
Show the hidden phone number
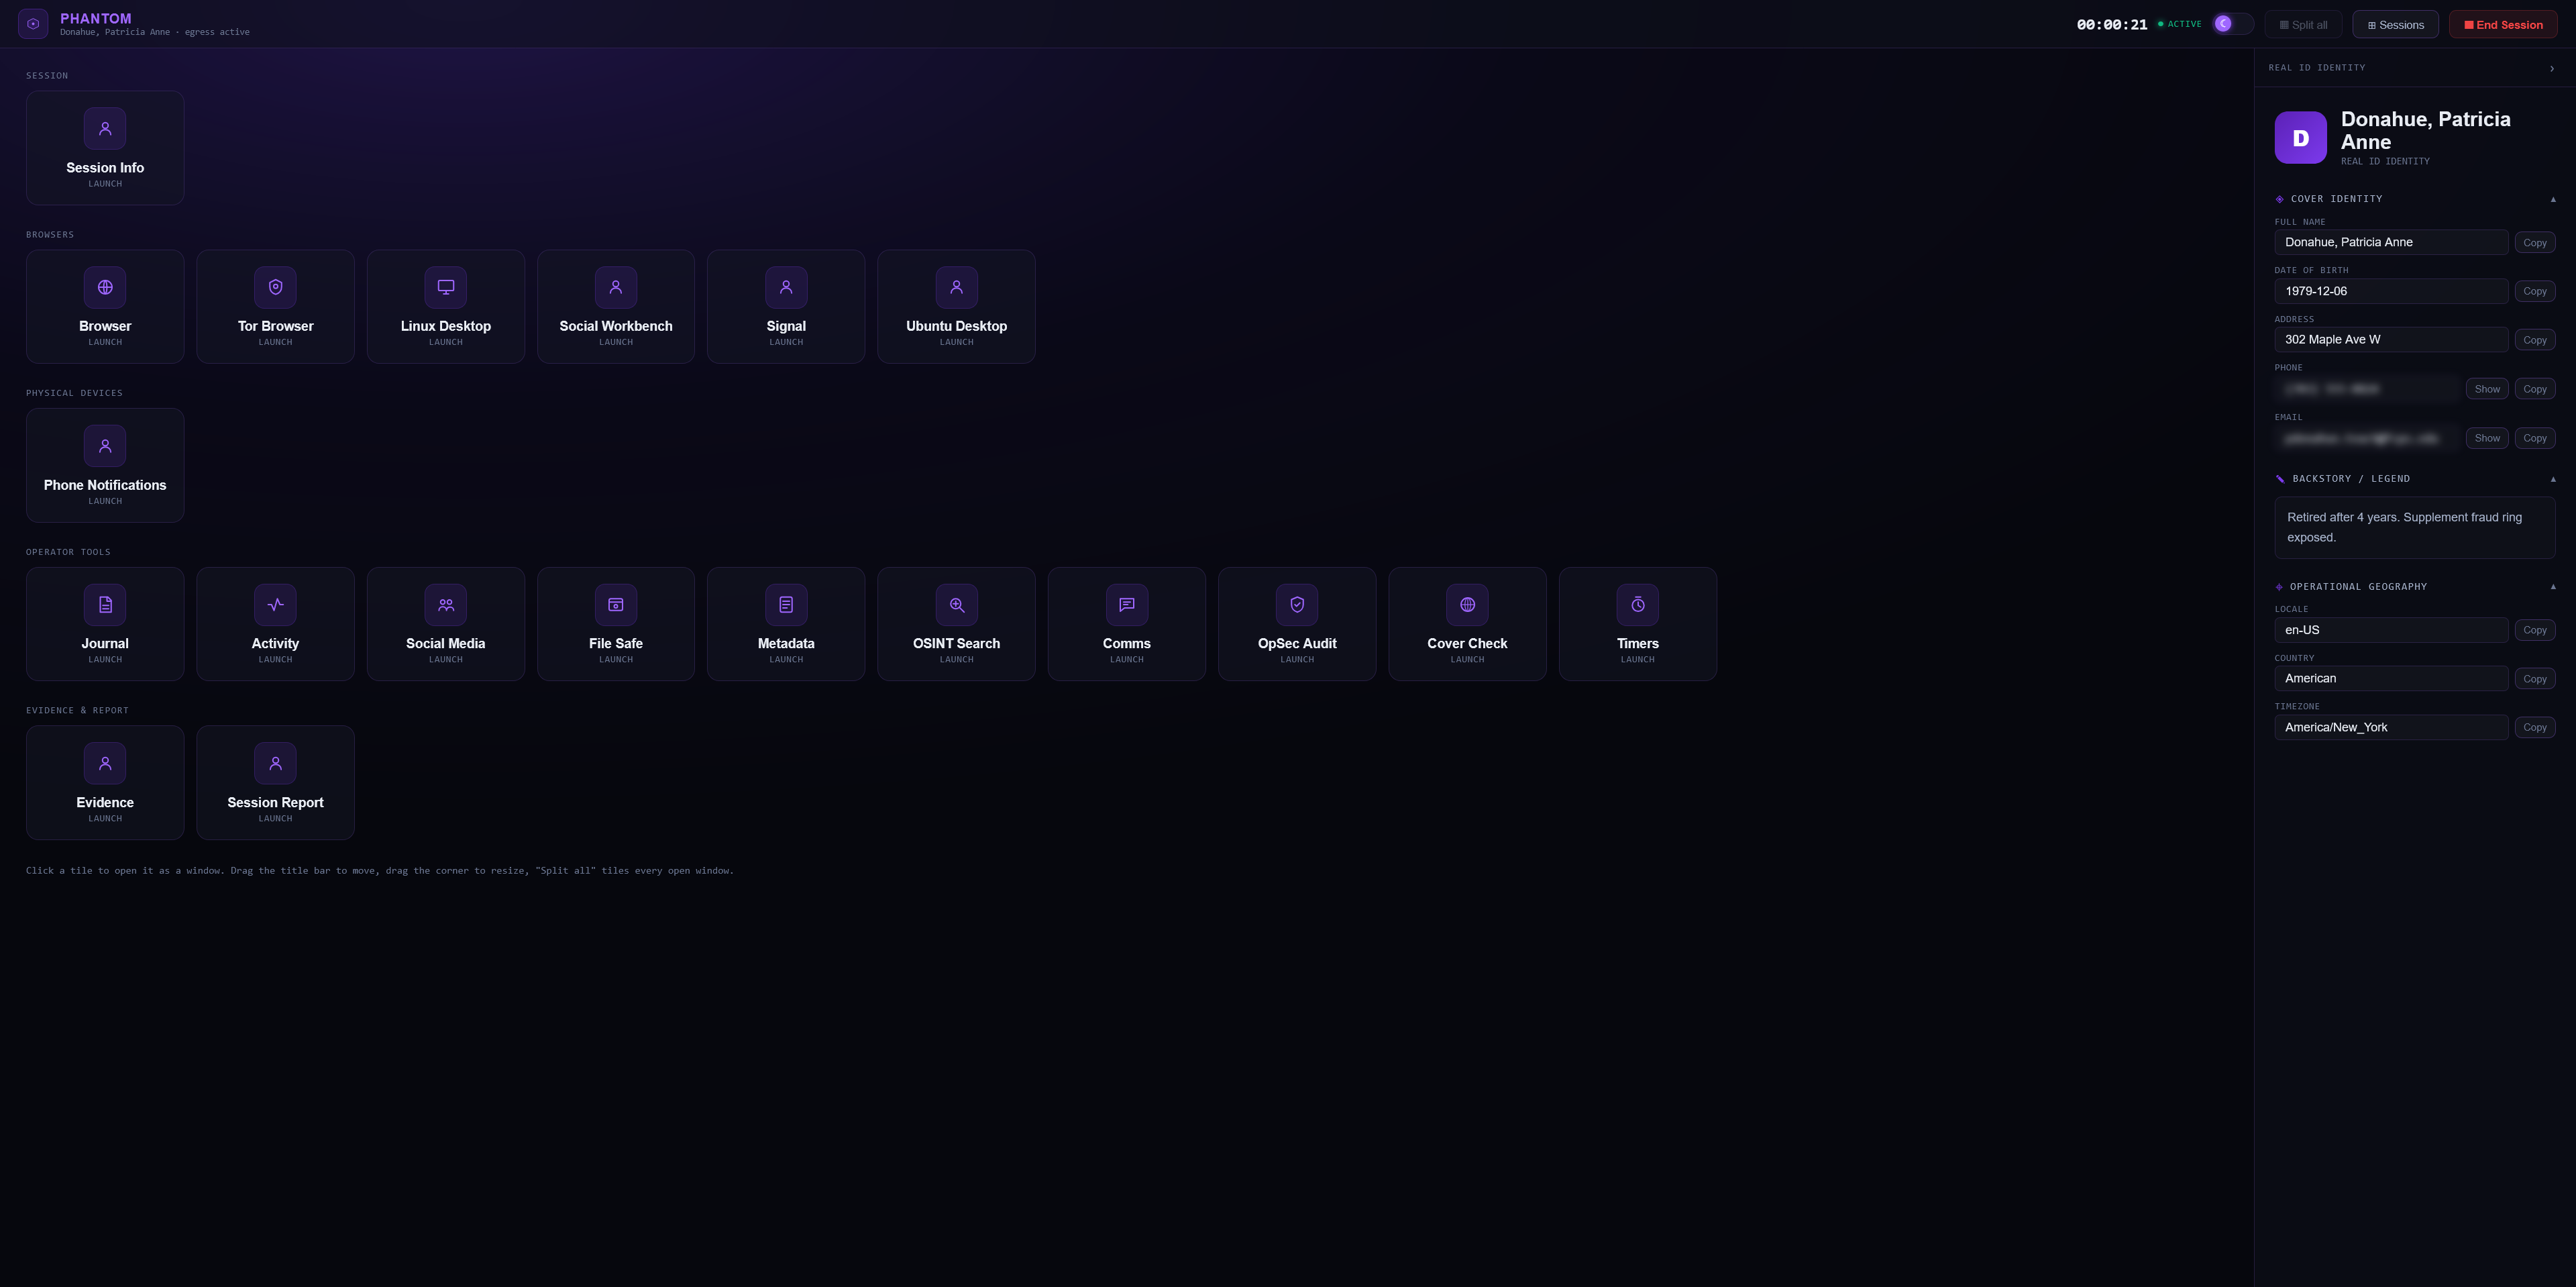point(2487,389)
